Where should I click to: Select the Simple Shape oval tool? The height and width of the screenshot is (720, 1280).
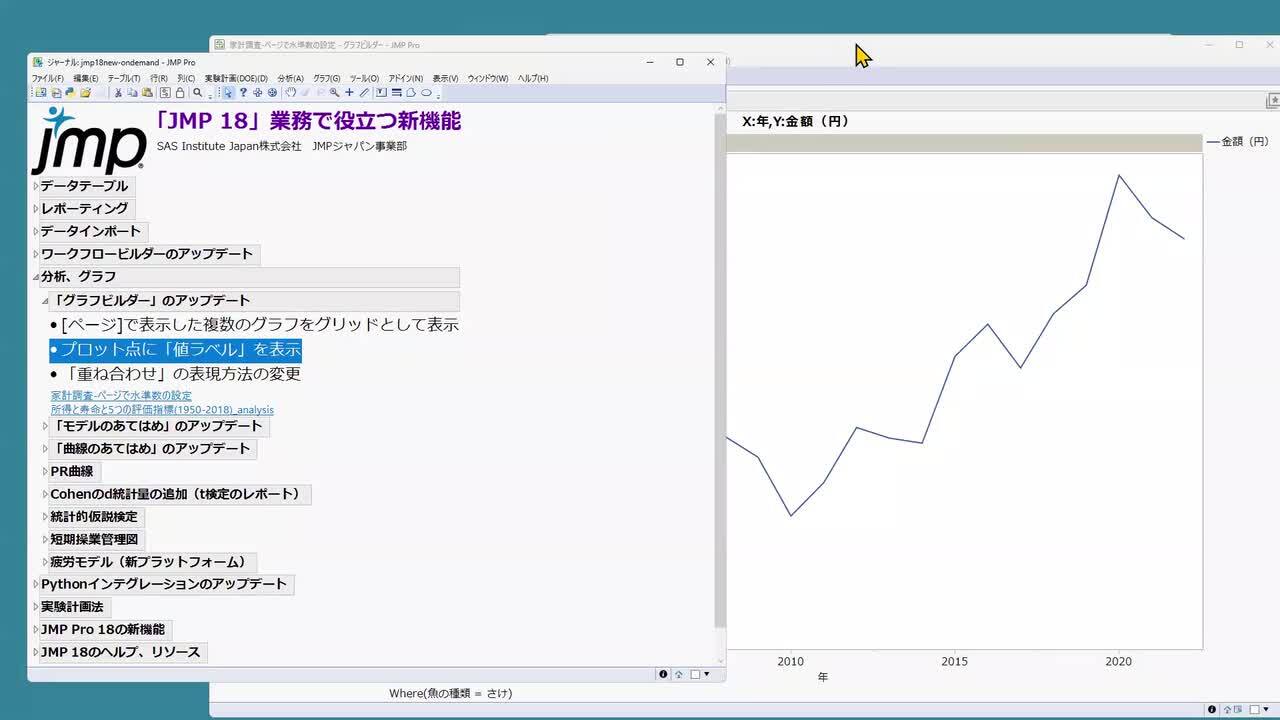pyautogui.click(x=426, y=92)
